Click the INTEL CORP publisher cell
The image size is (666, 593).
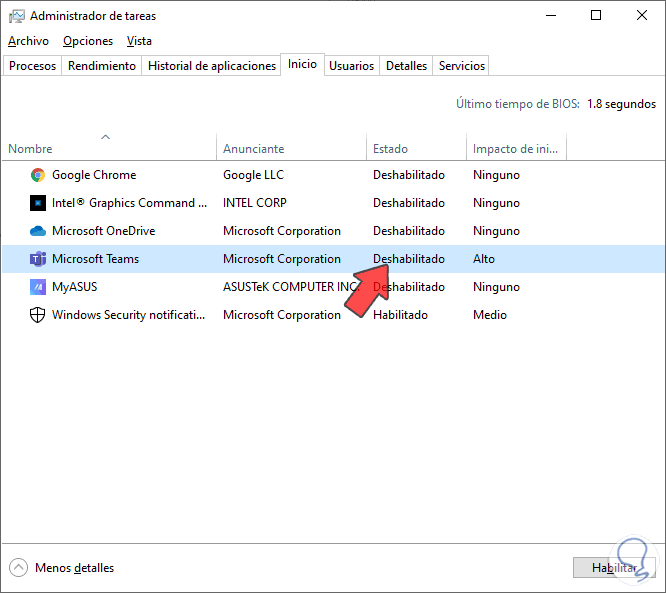click(255, 203)
